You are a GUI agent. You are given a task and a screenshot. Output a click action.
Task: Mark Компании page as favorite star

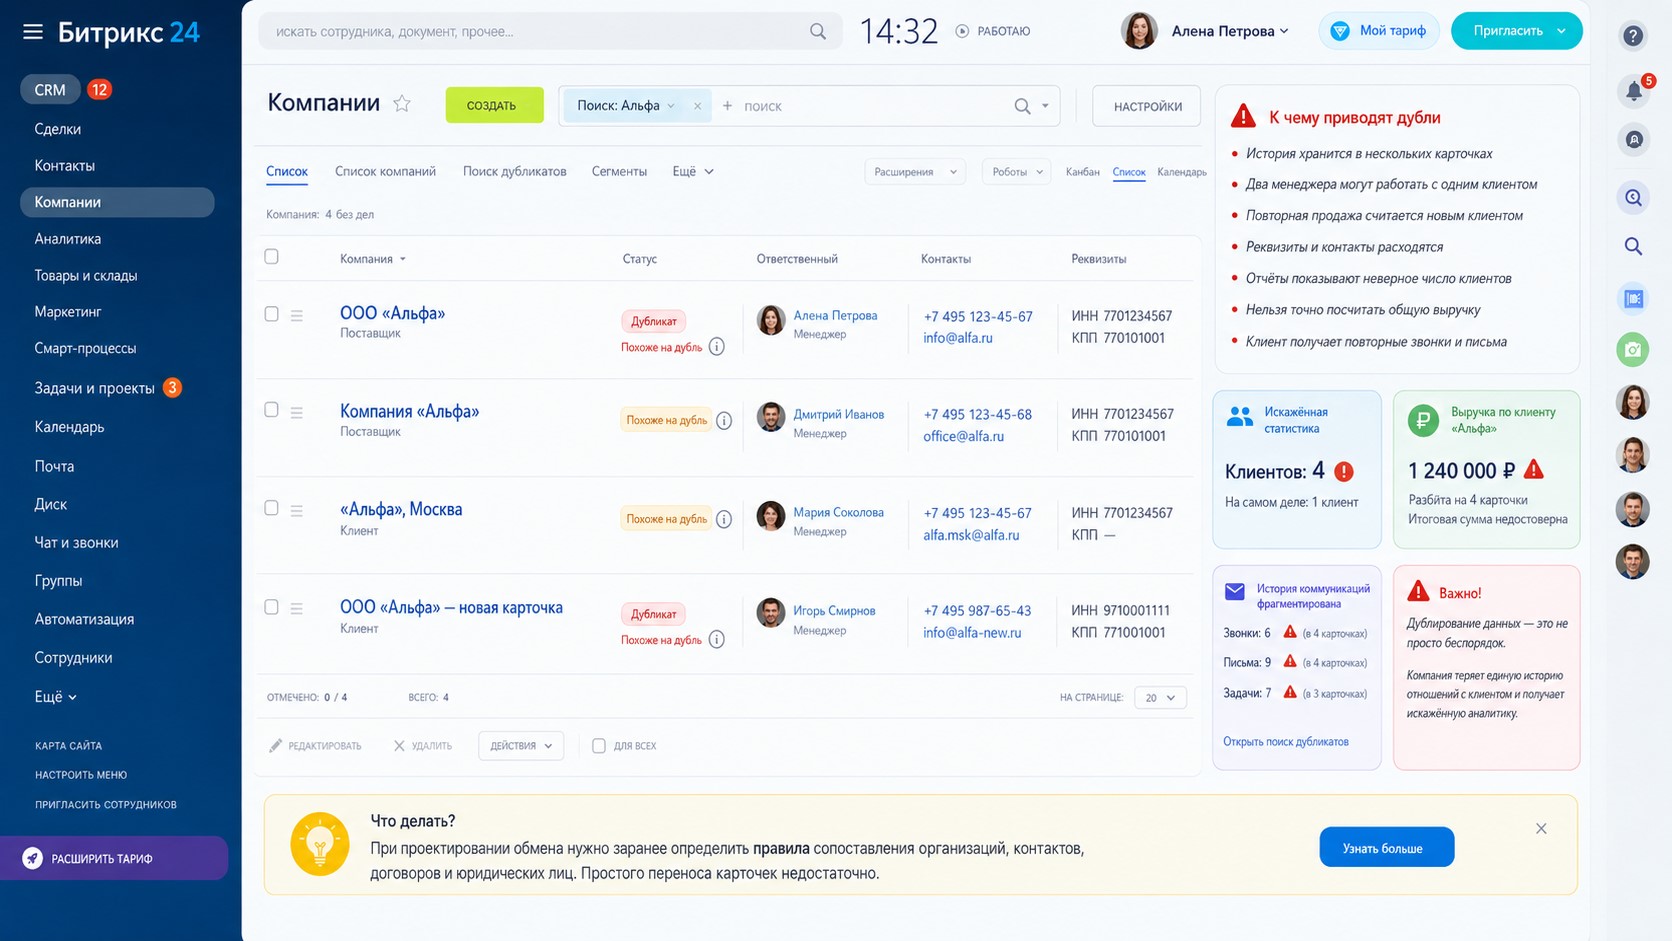pyautogui.click(x=402, y=104)
